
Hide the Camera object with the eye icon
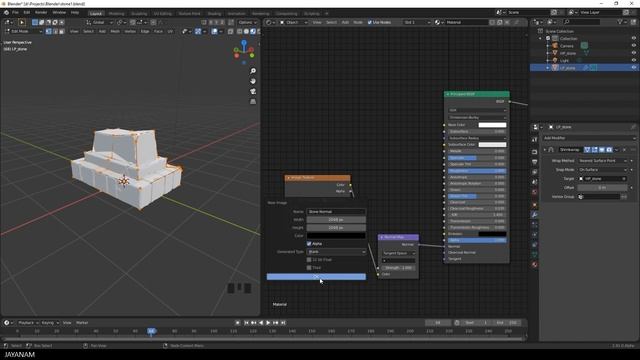[633, 46]
